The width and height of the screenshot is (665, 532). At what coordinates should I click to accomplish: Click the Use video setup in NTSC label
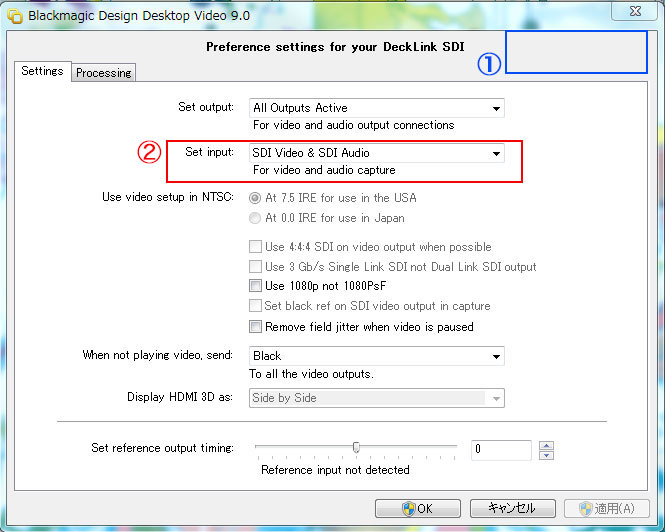coord(168,197)
